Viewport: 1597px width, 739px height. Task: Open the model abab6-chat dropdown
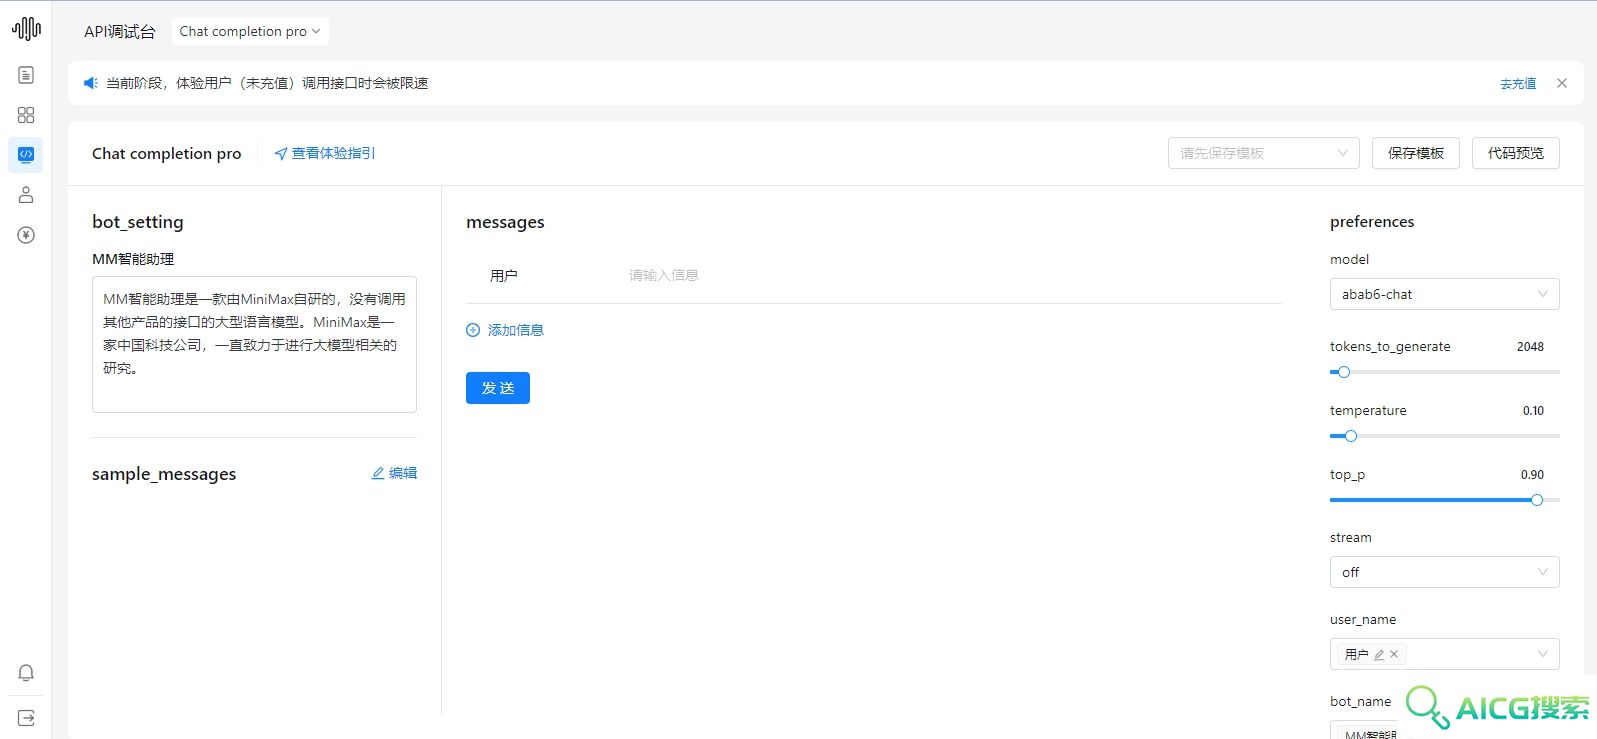[x=1444, y=294]
